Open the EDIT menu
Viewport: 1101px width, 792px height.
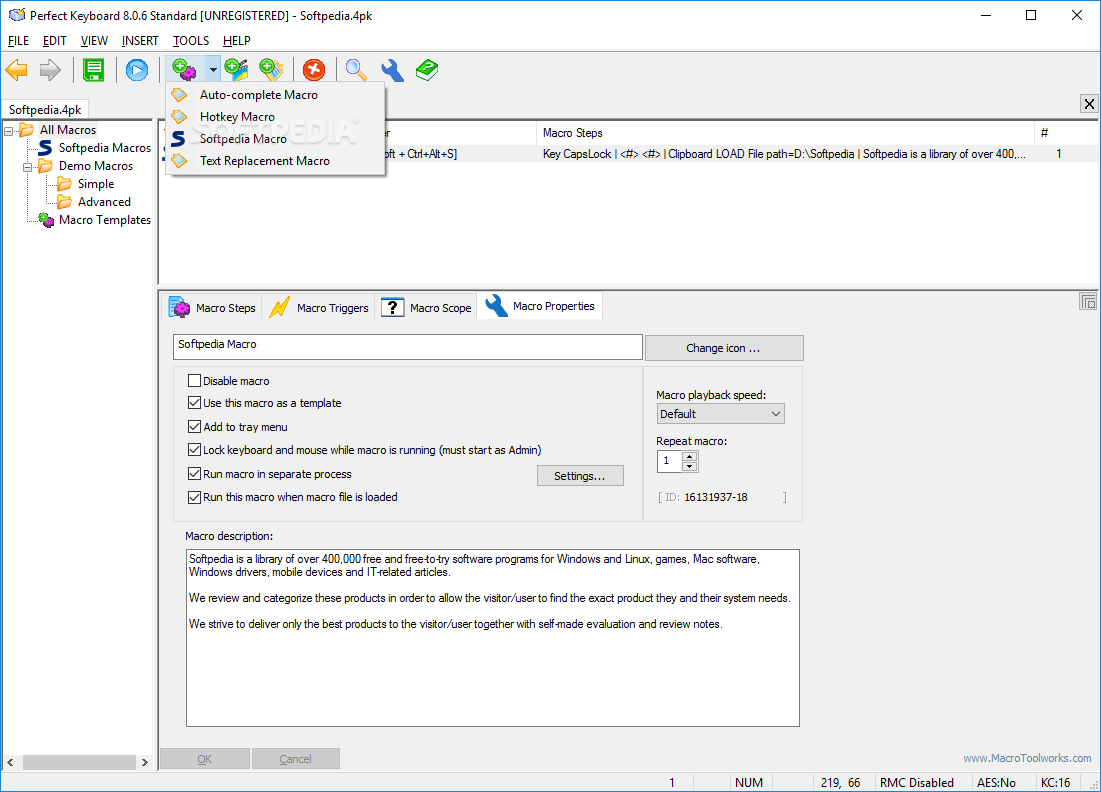tap(55, 41)
